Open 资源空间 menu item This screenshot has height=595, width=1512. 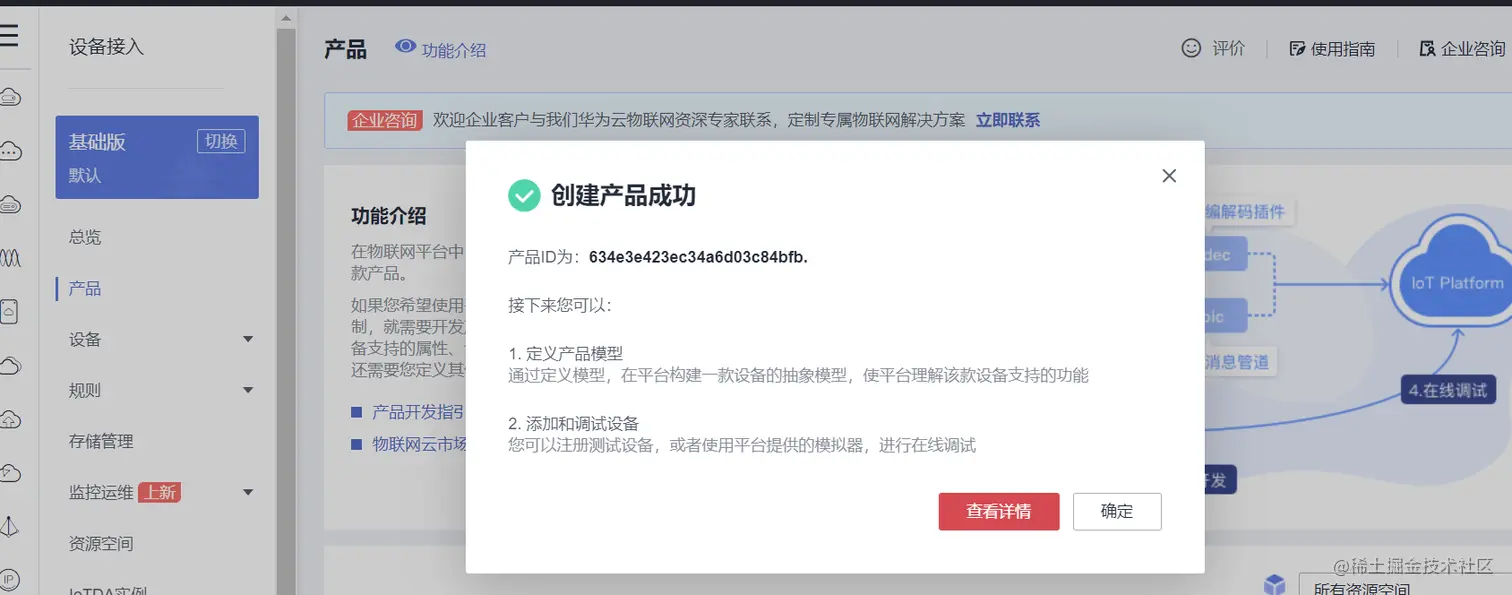tap(101, 543)
